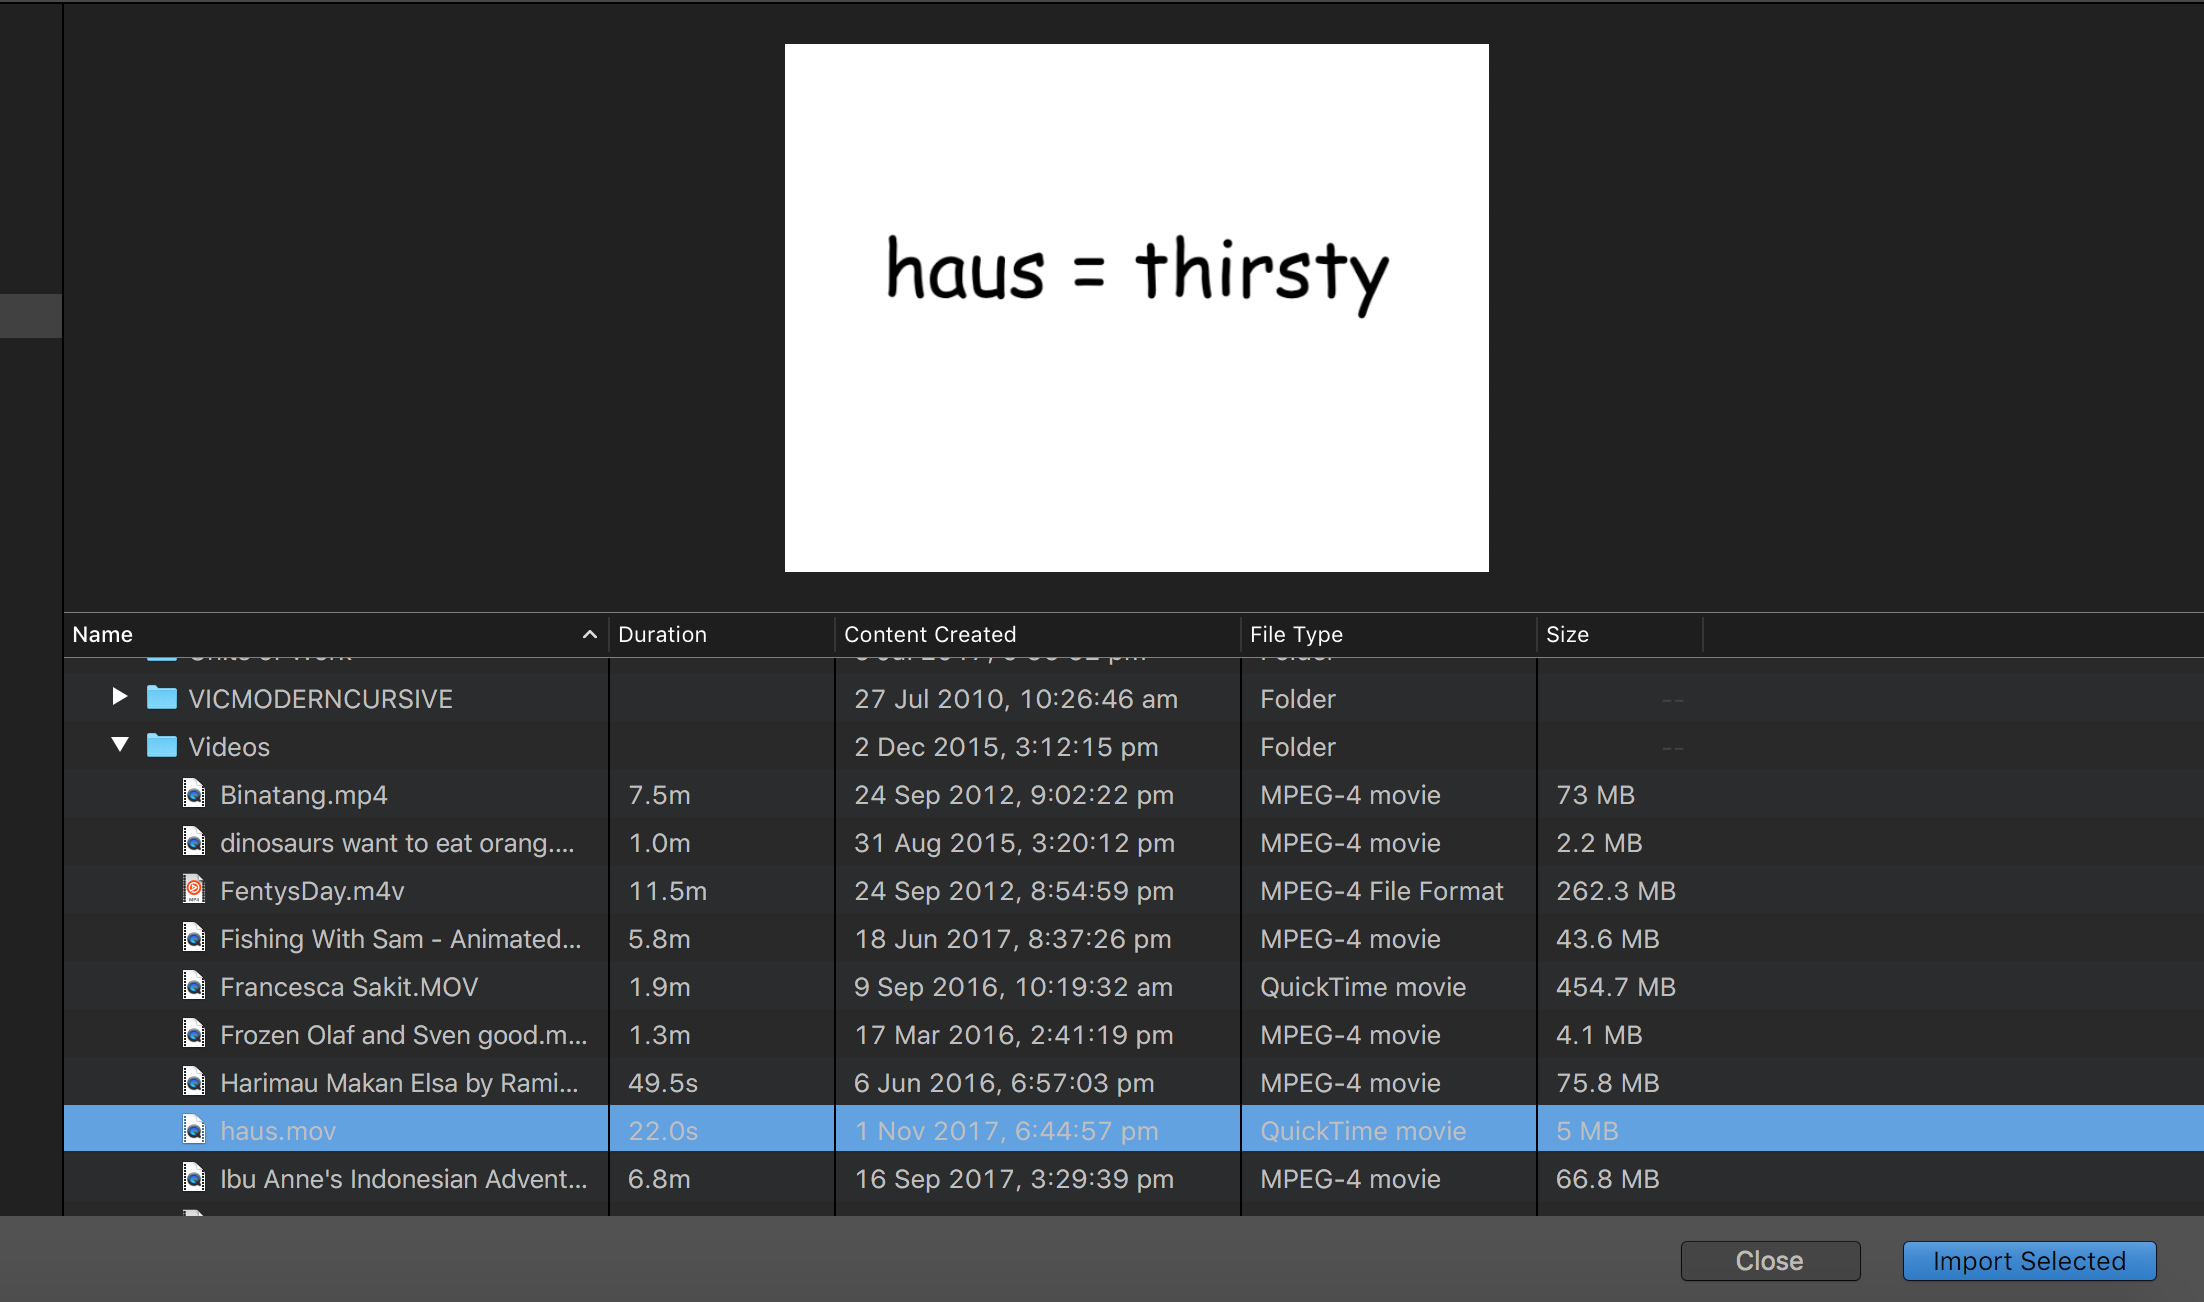Sort files by the Size column header
This screenshot has width=2204, height=1302.
point(1567,634)
